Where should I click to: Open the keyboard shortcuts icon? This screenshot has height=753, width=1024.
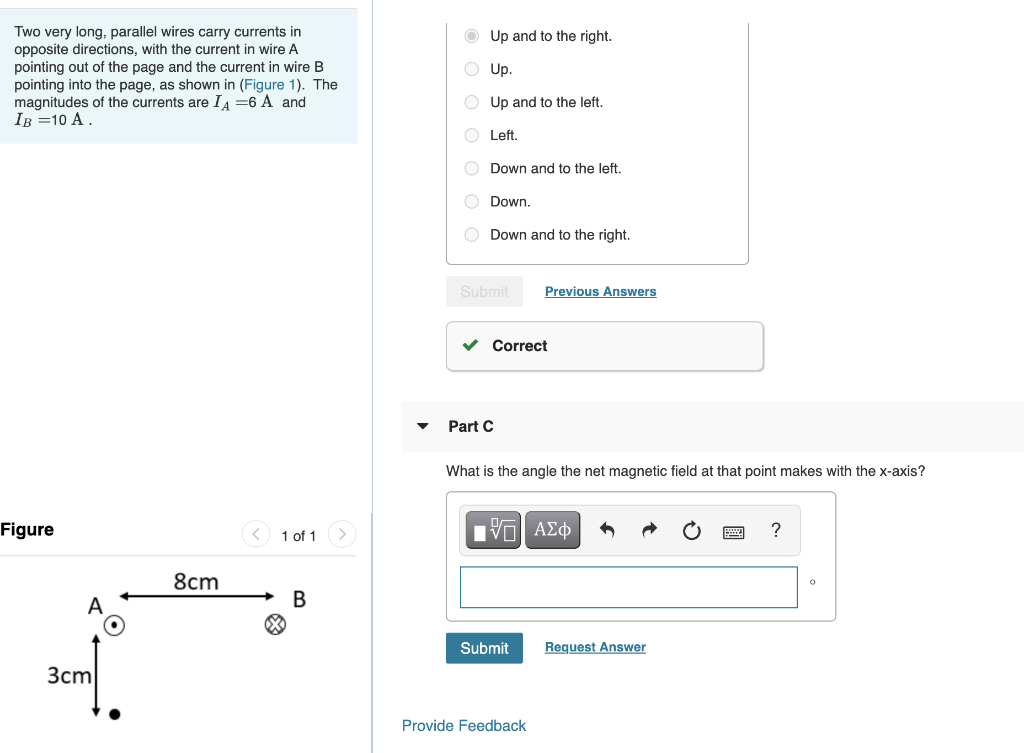[733, 532]
